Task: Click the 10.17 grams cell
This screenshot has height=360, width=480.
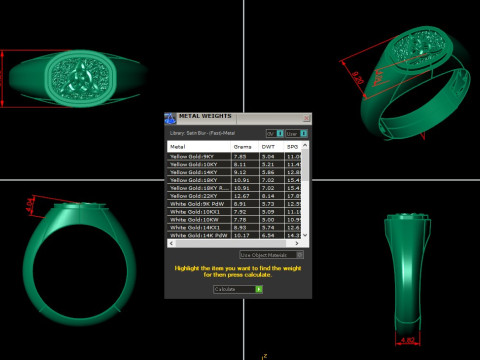Action: 245,235
